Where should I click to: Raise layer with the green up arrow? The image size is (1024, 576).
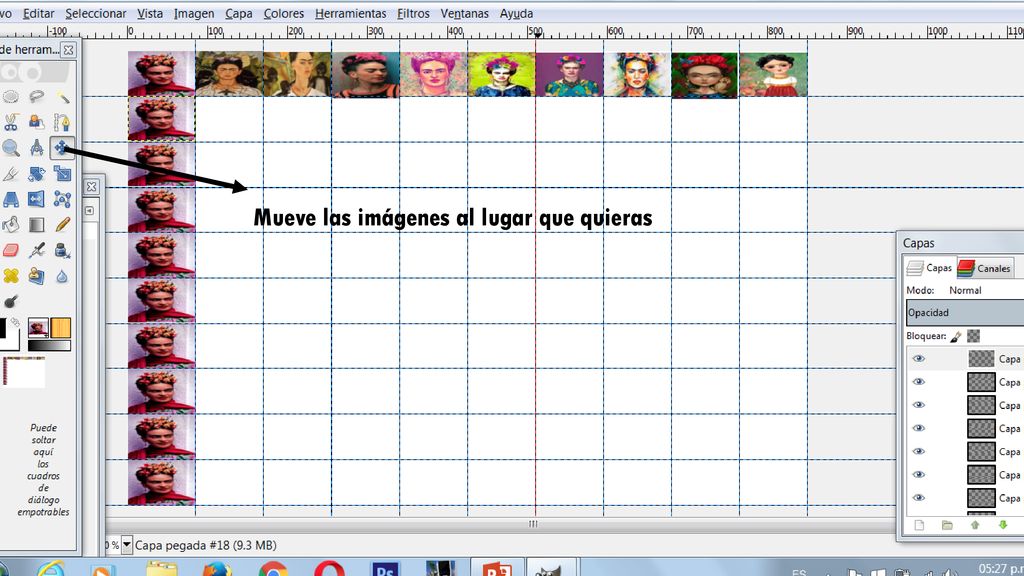coord(975,525)
